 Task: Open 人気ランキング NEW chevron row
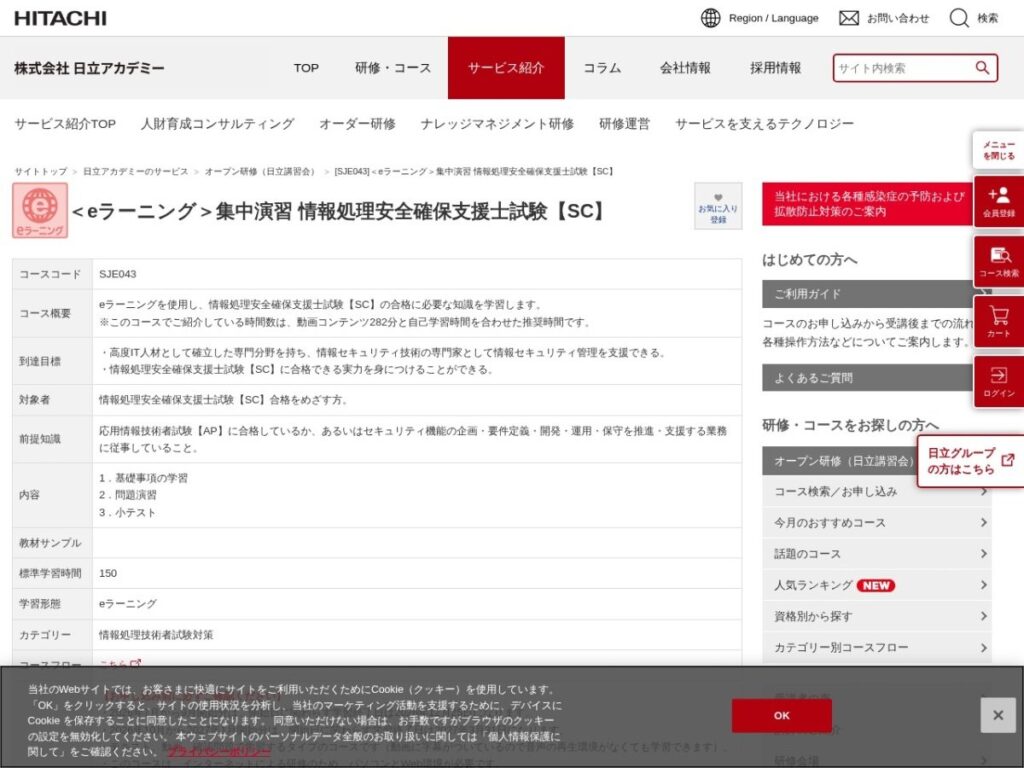tap(877, 585)
